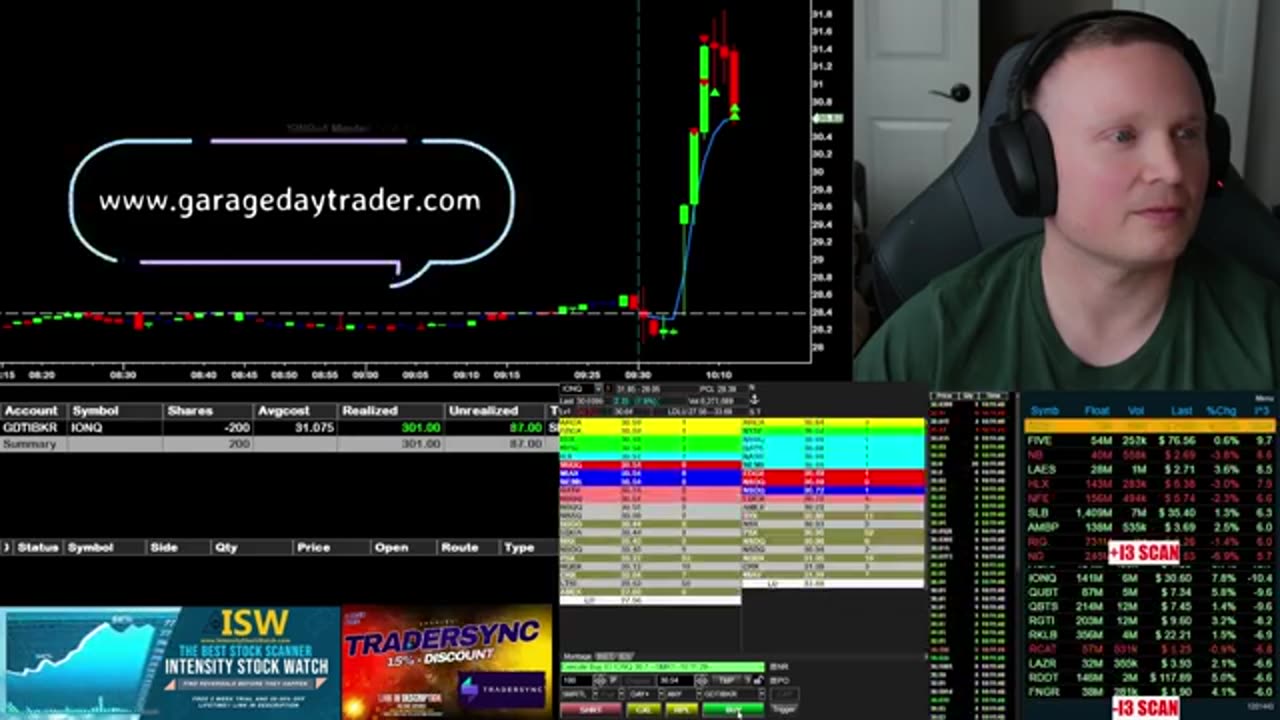Click the 301.00 realized value in IONQ row
Image resolution: width=1280 pixels, height=720 pixels.
[x=420, y=427]
